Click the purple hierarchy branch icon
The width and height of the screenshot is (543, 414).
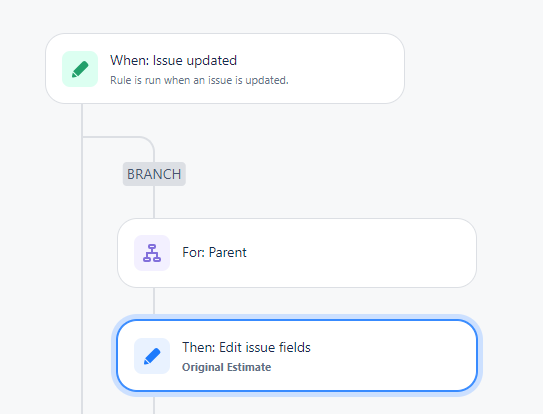[152, 253]
